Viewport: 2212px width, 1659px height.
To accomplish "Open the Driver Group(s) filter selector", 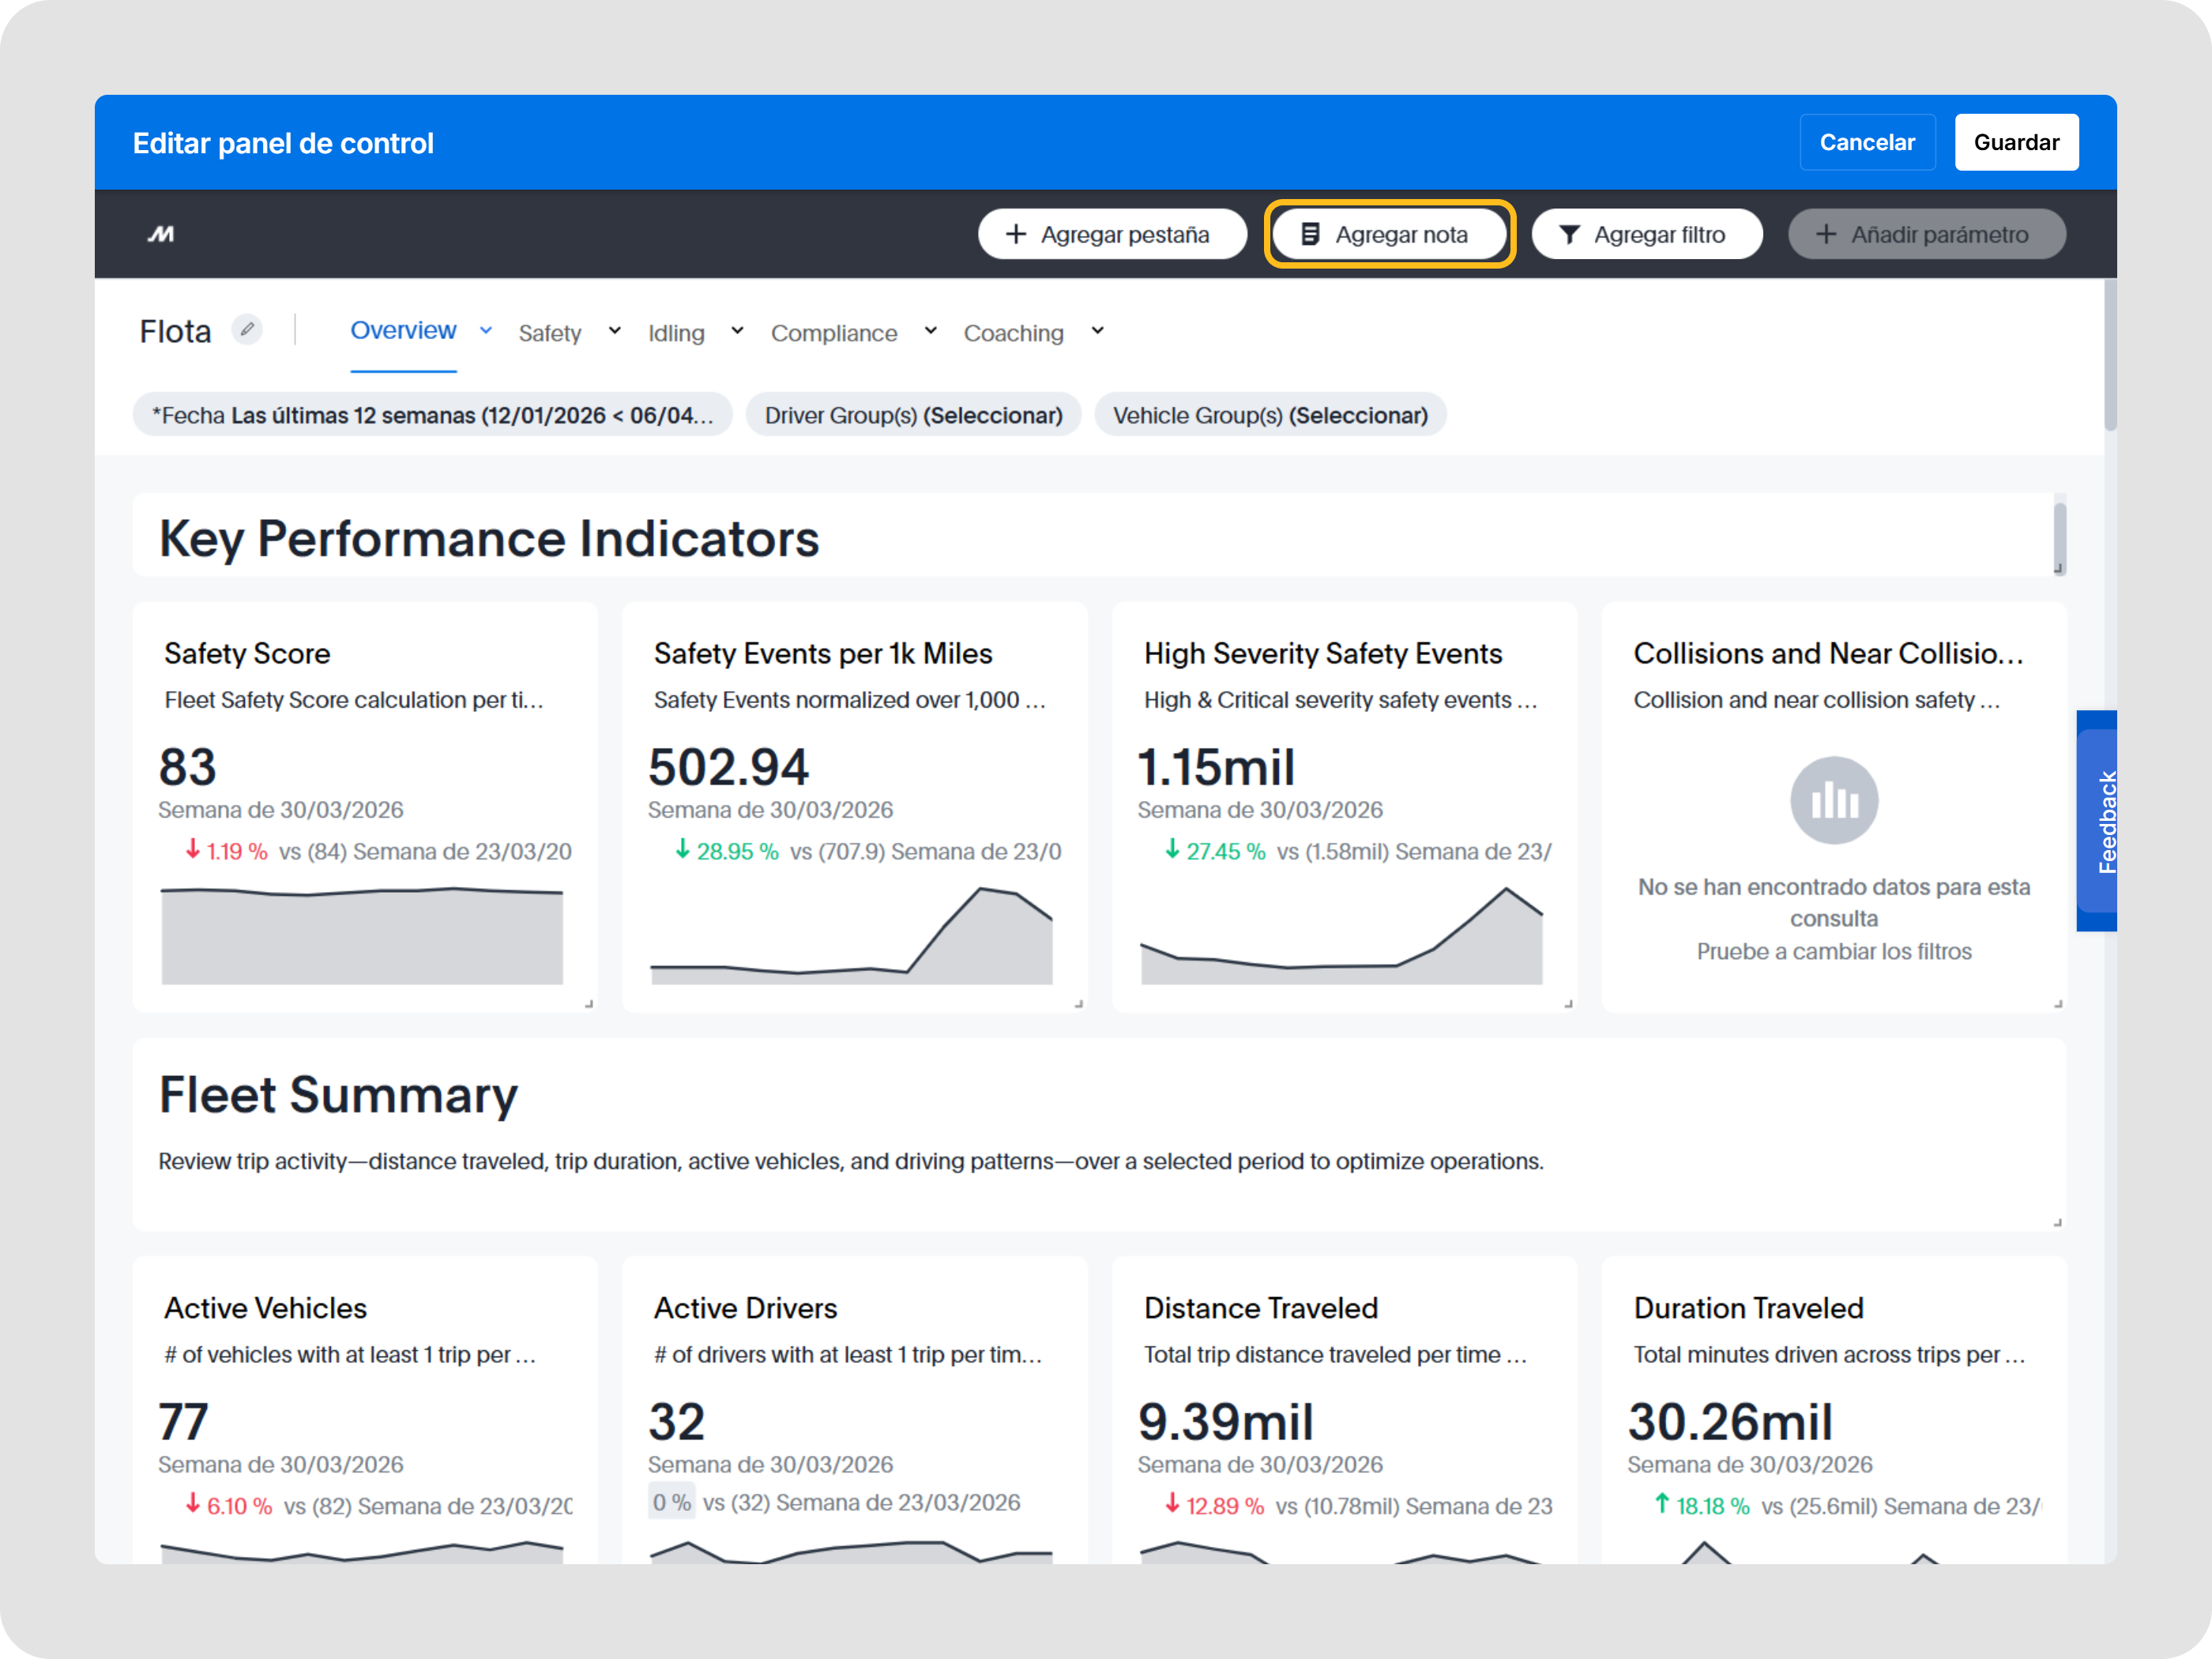I will coord(913,415).
